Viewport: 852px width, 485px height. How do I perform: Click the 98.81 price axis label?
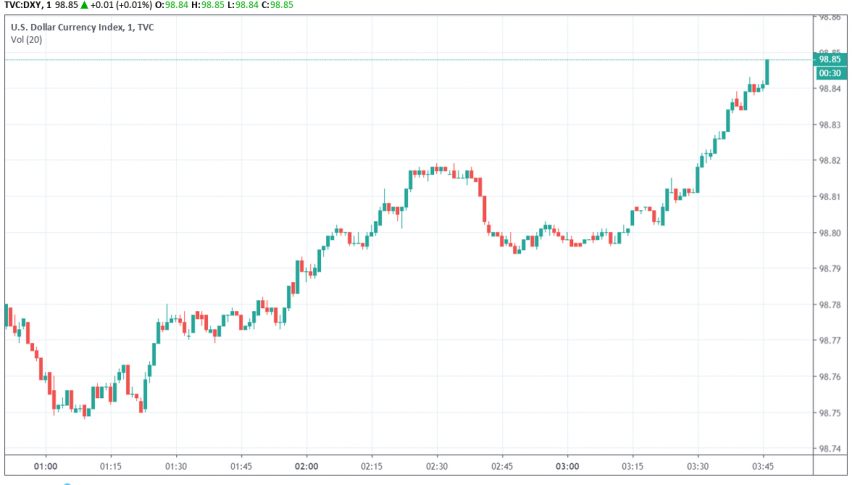(830, 197)
